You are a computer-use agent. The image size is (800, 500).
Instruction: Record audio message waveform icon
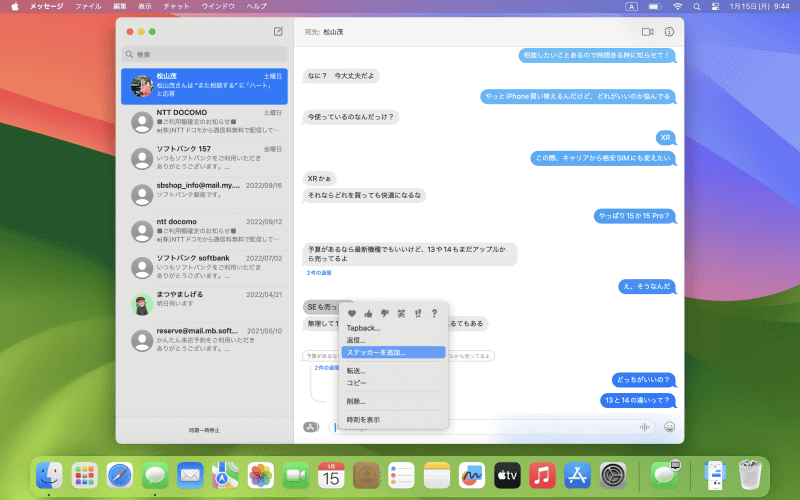(644, 427)
